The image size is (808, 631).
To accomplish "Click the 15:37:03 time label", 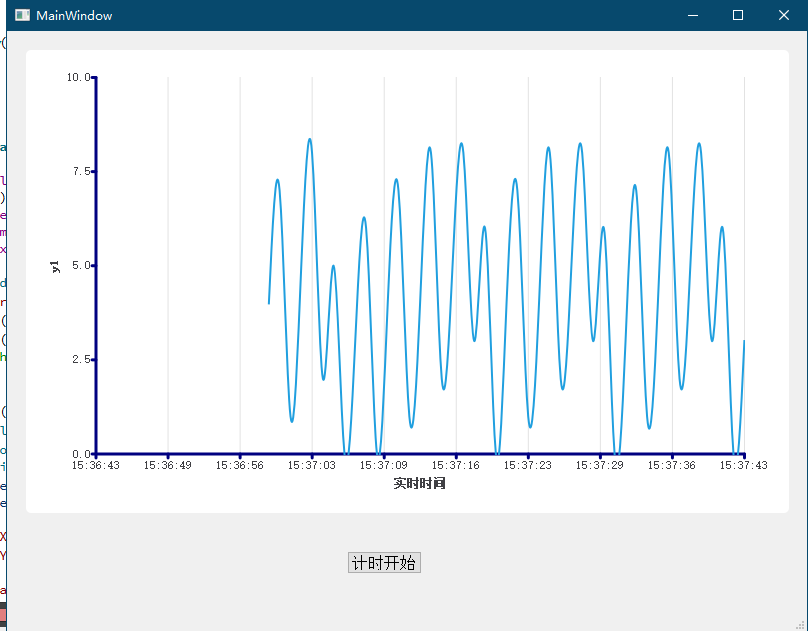I will click(x=312, y=465).
